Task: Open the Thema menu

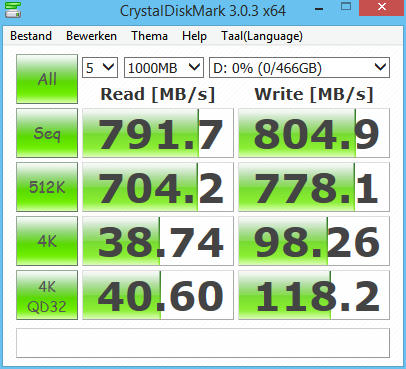Action: pos(149,36)
